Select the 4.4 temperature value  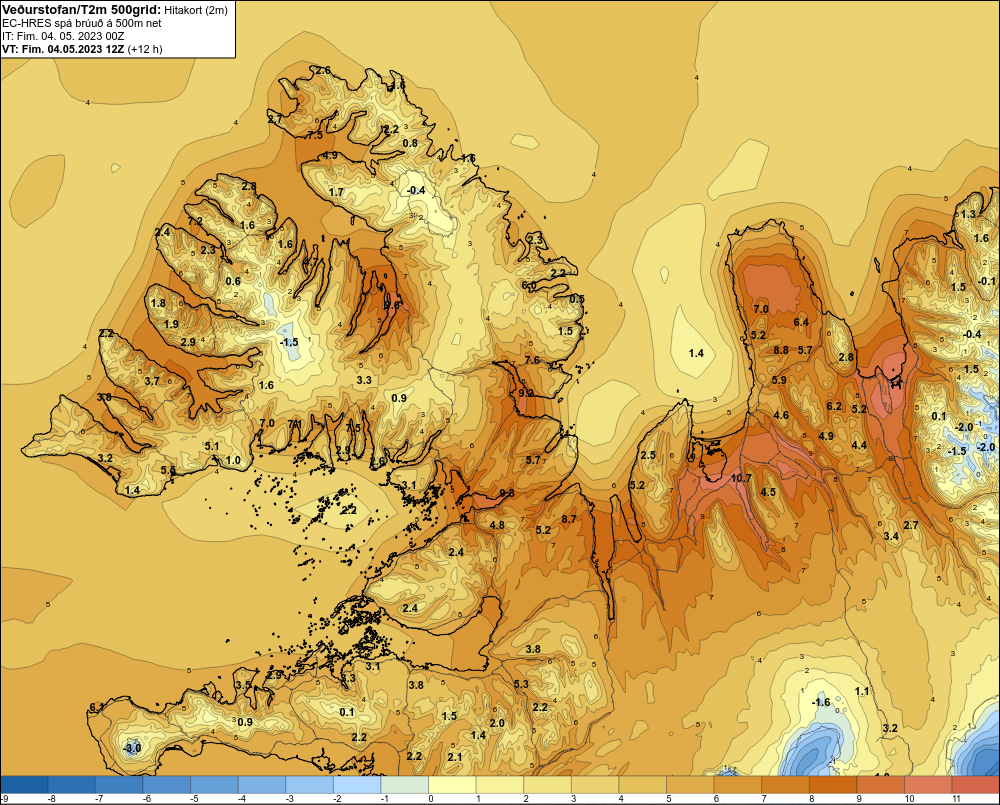[859, 445]
